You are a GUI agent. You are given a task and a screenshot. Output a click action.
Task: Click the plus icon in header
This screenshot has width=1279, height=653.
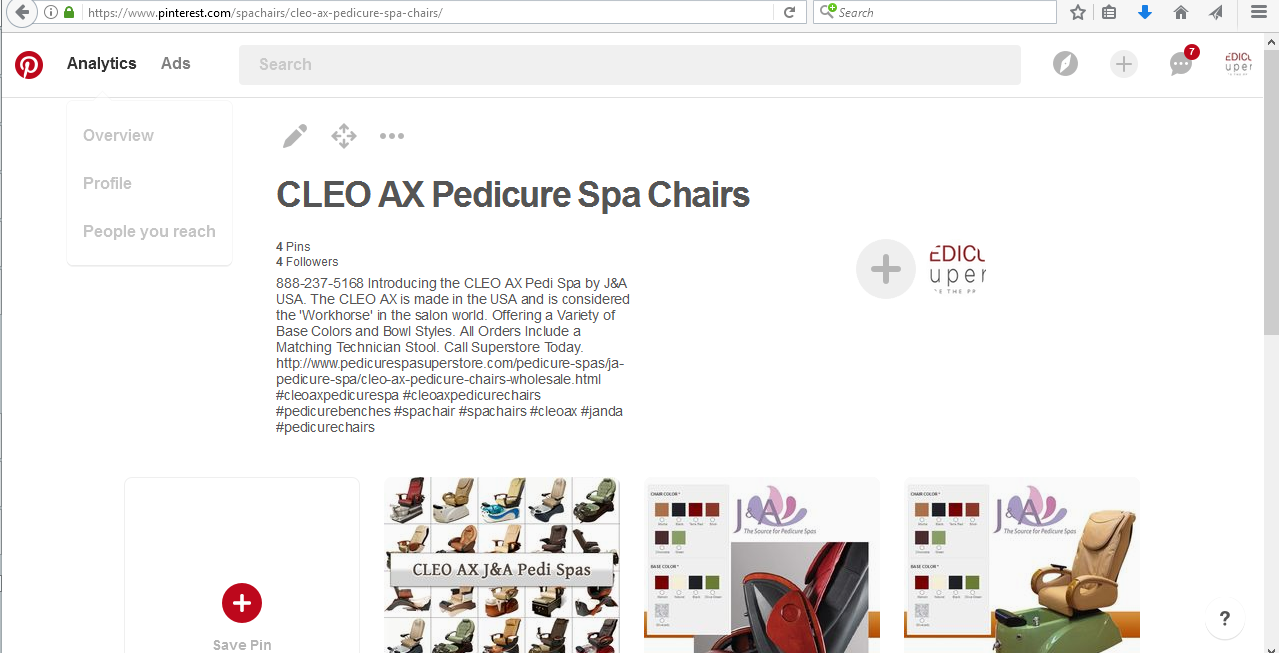click(x=1124, y=64)
